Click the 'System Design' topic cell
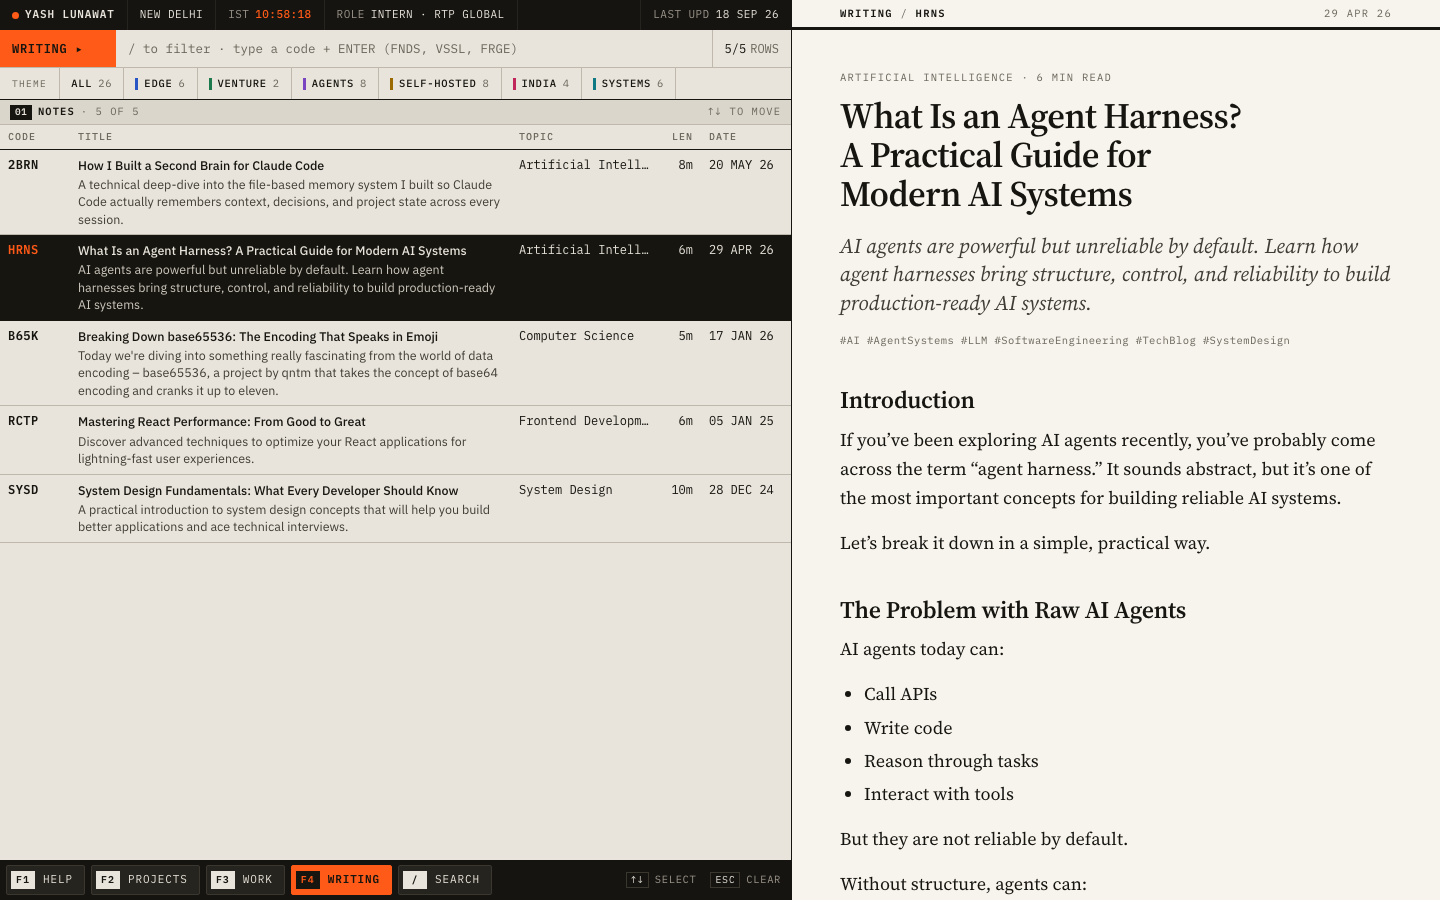Image resolution: width=1440 pixels, height=900 pixels. (x=566, y=490)
